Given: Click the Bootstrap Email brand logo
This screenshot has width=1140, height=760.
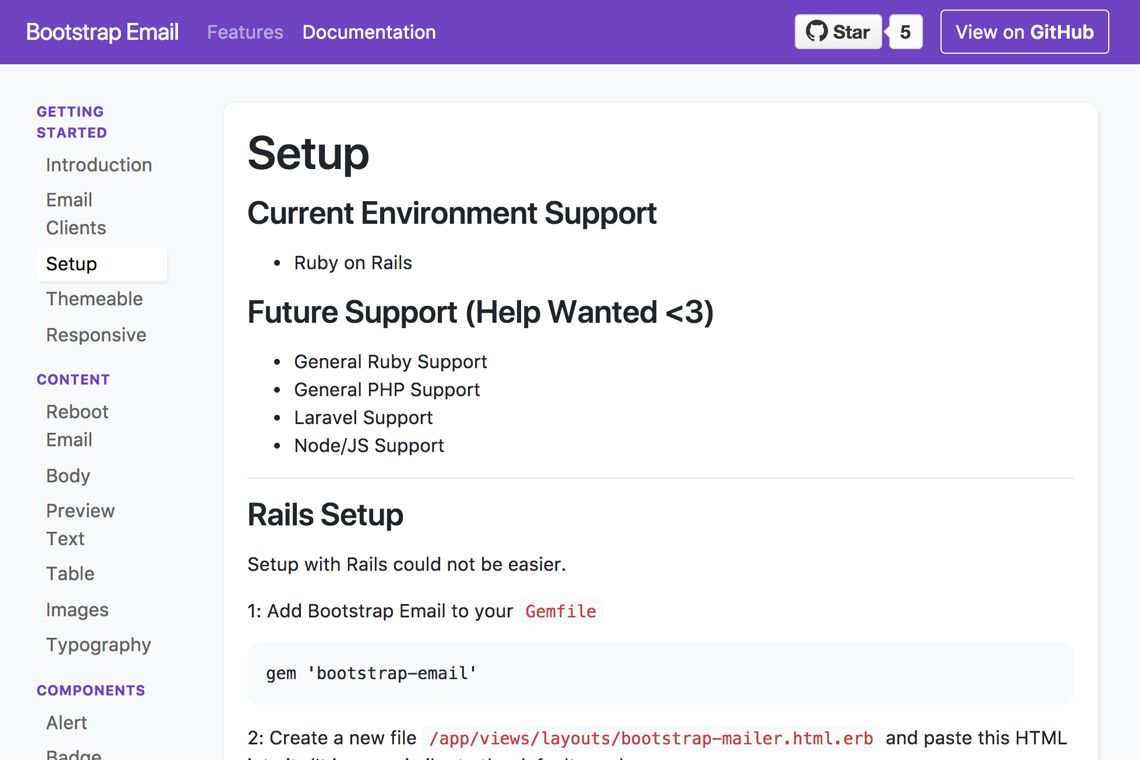Looking at the screenshot, I should pyautogui.click(x=102, y=31).
